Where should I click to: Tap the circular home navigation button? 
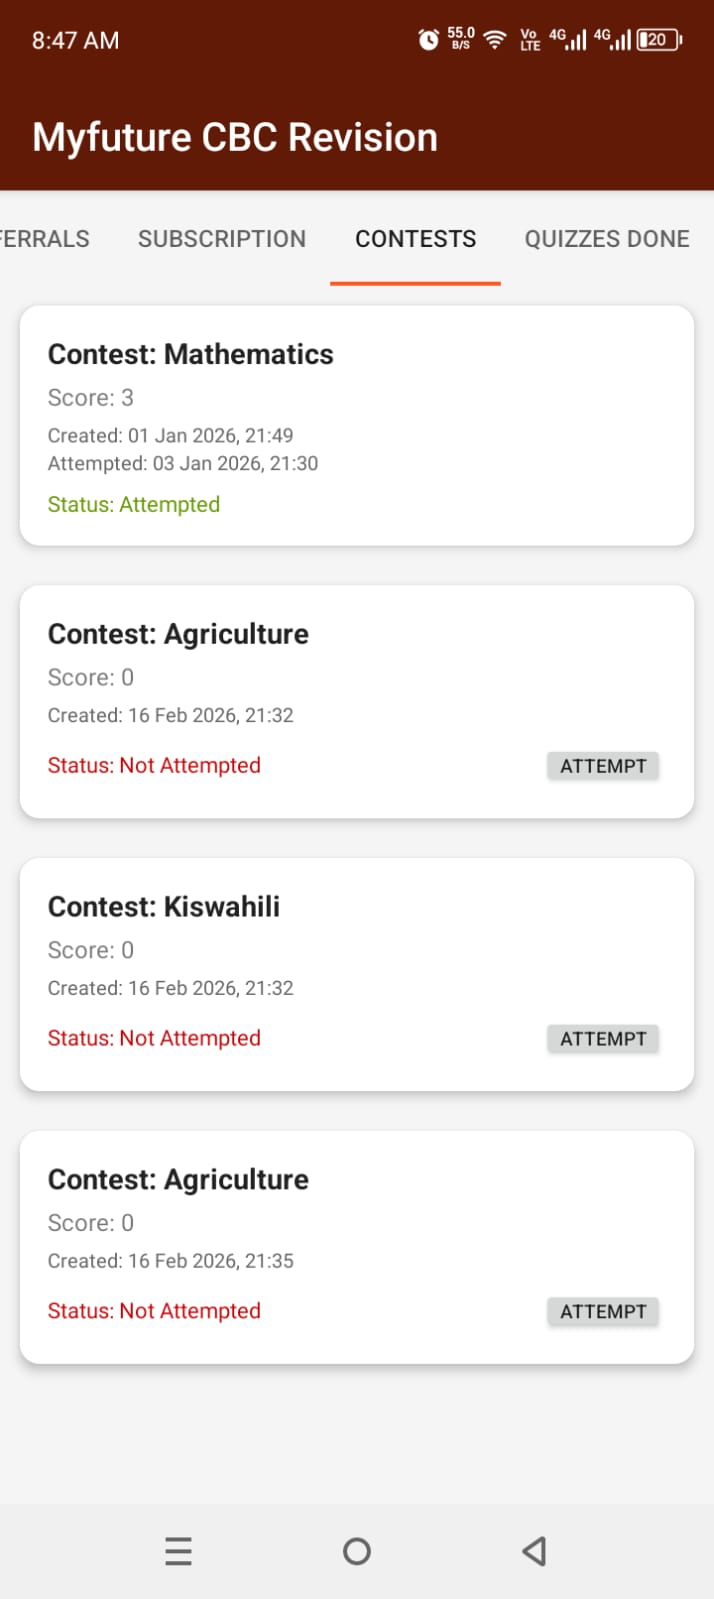357,1551
